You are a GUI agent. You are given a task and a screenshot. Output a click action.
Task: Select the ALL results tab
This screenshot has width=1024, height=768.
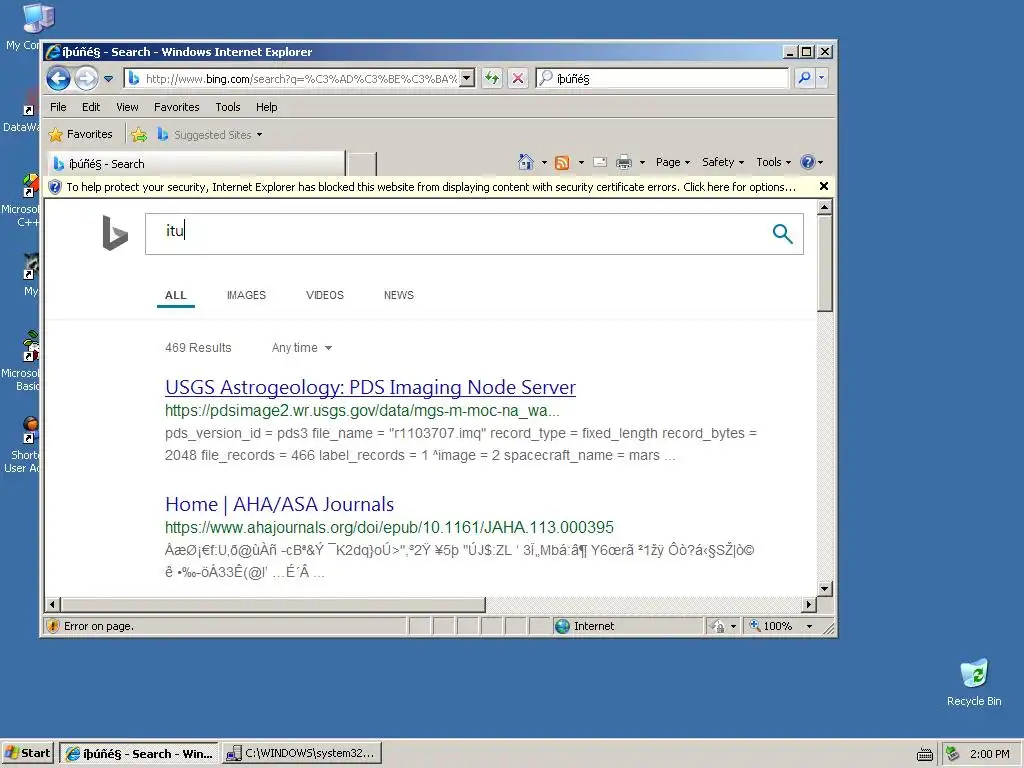tap(176, 295)
